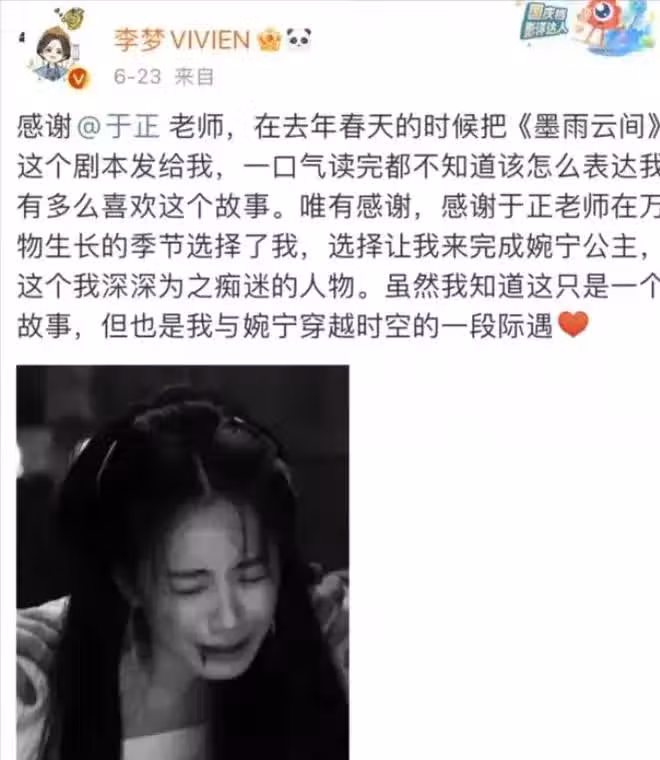The image size is (660, 760).
Task: Open the 国庆 badge at top right
Action: tap(543, 22)
